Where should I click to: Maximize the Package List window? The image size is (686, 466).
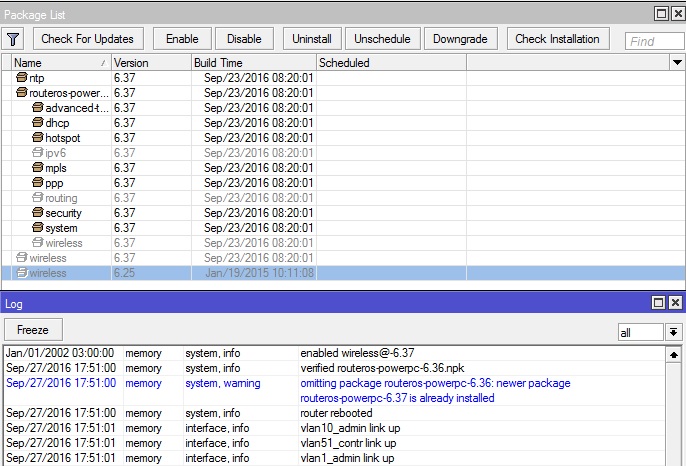tap(662, 14)
